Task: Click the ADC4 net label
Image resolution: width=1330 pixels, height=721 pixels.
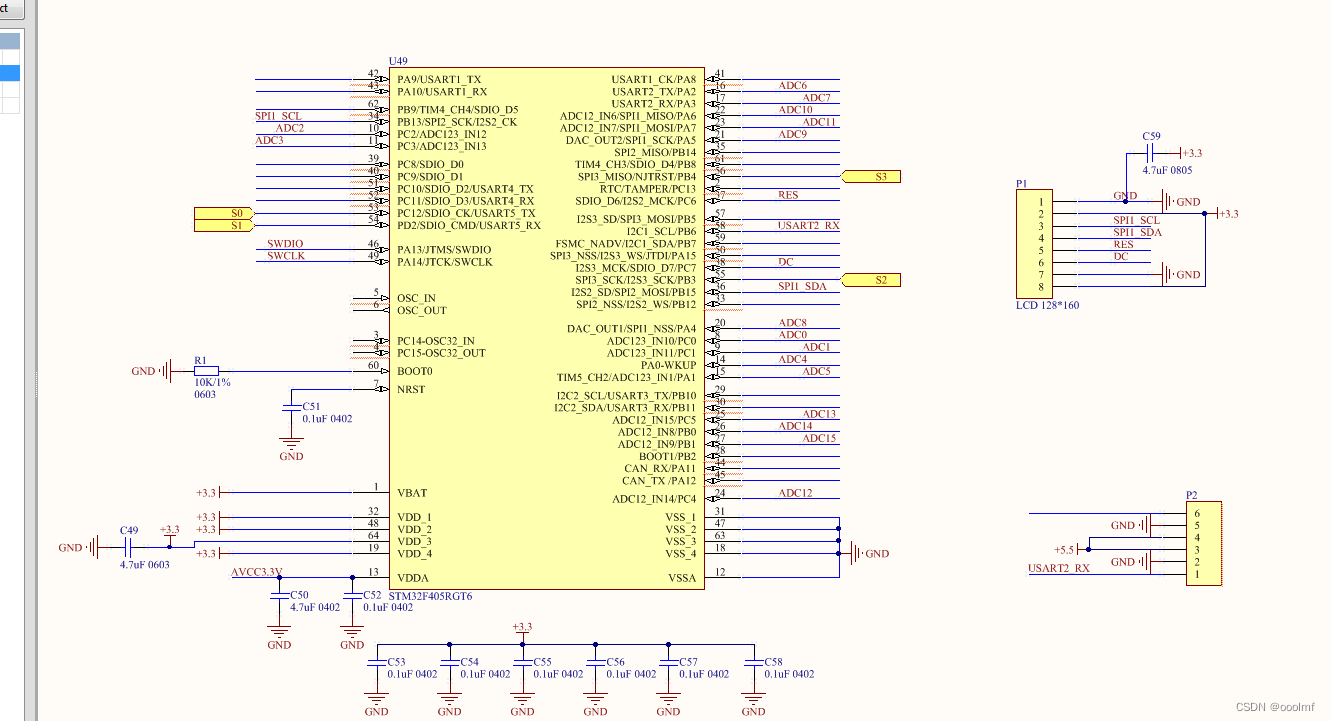Action: (793, 359)
